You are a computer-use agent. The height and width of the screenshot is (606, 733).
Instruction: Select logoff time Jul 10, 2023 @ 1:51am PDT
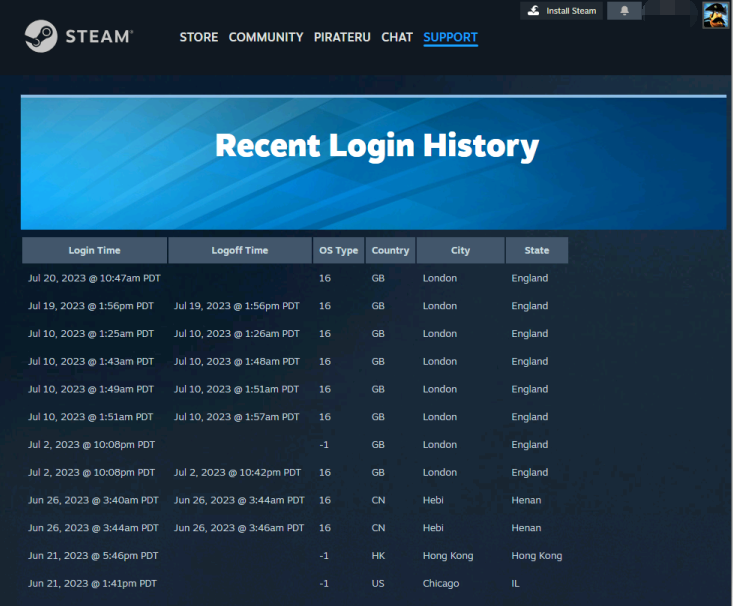[x=236, y=389]
